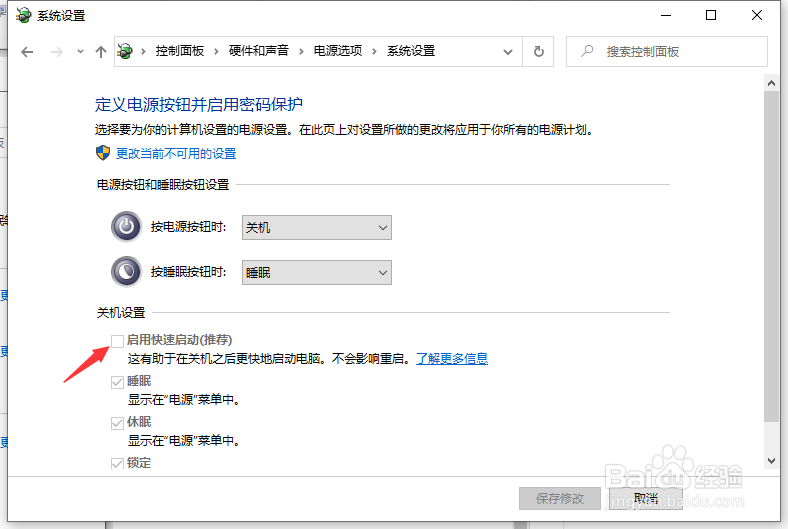Go up one level with up arrow
Image resolution: width=788 pixels, height=529 pixels.
(x=101, y=52)
